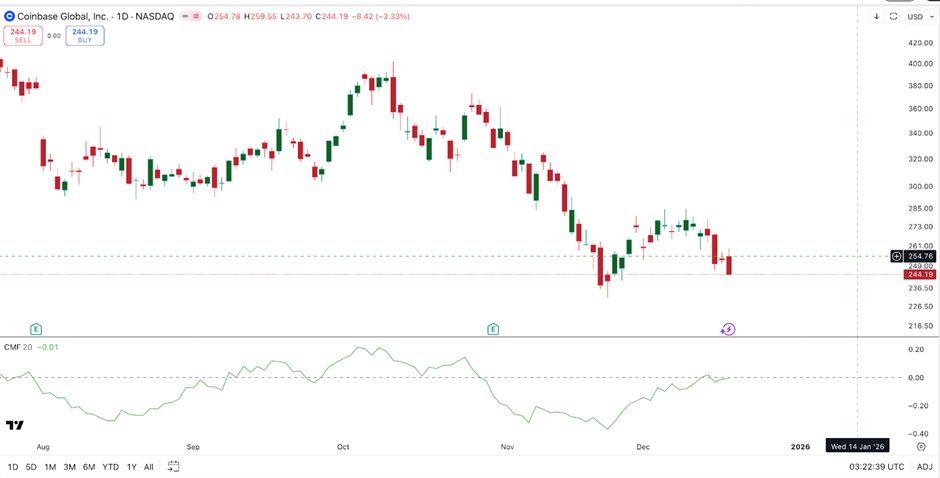
Task: Click the Dec label on the time axis
Action: coord(643,447)
